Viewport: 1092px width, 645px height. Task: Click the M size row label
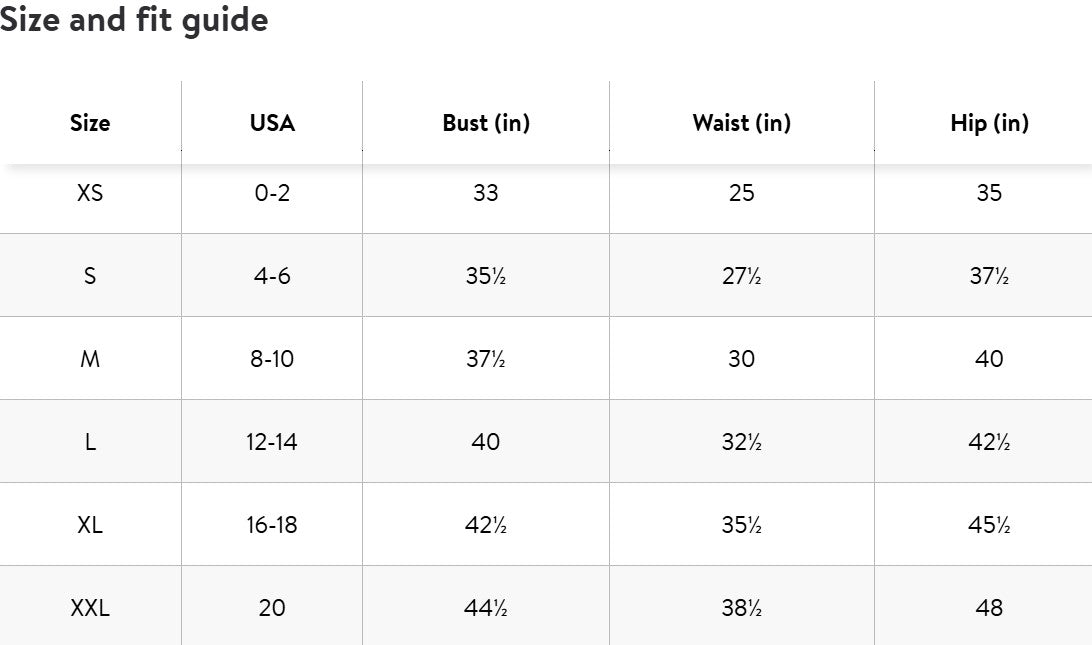90,359
